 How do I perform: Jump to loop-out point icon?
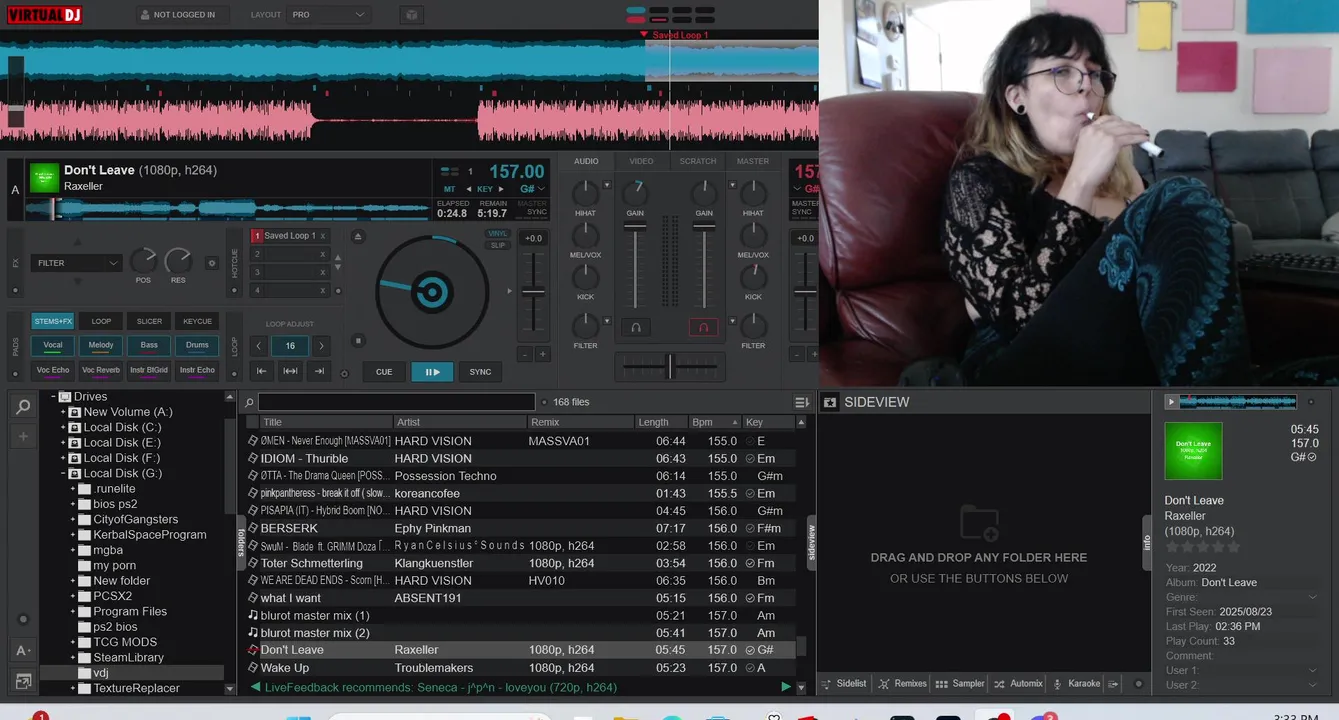pos(319,371)
